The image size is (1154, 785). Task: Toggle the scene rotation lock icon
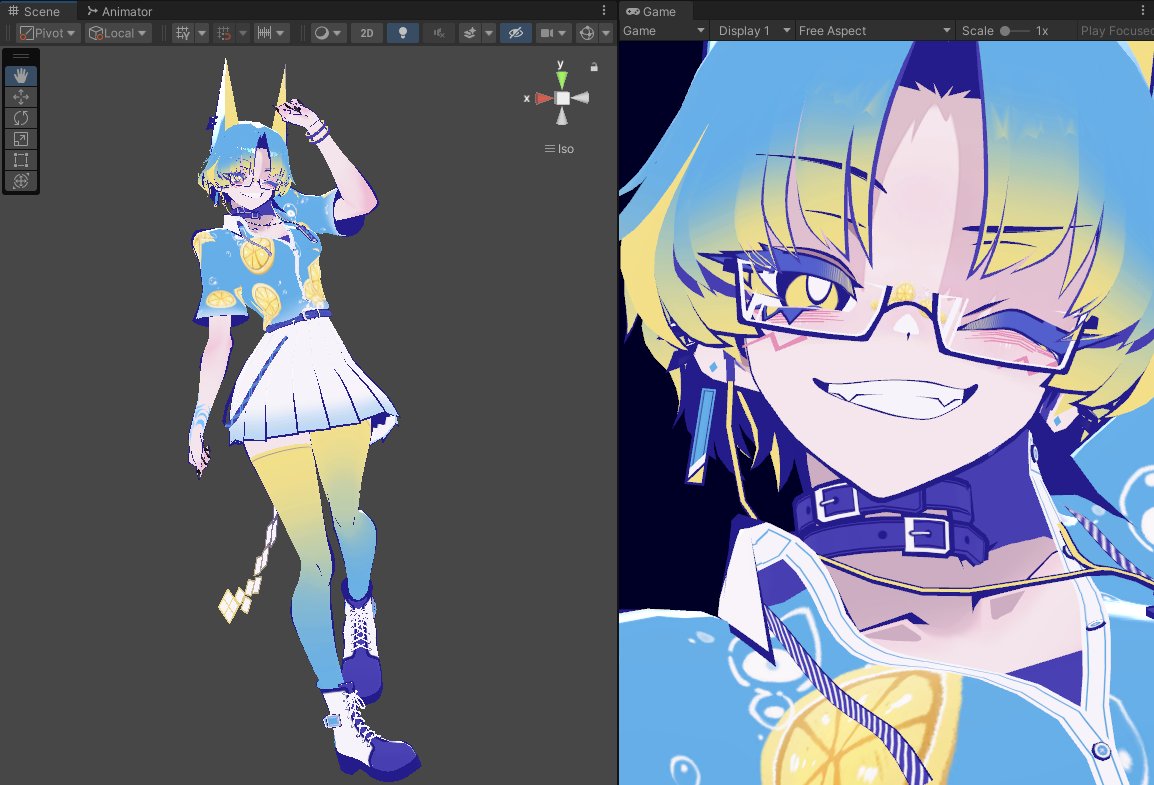(594, 67)
